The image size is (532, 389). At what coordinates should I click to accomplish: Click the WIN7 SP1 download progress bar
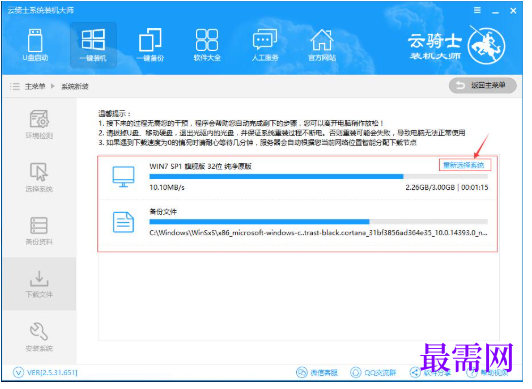click(318, 177)
